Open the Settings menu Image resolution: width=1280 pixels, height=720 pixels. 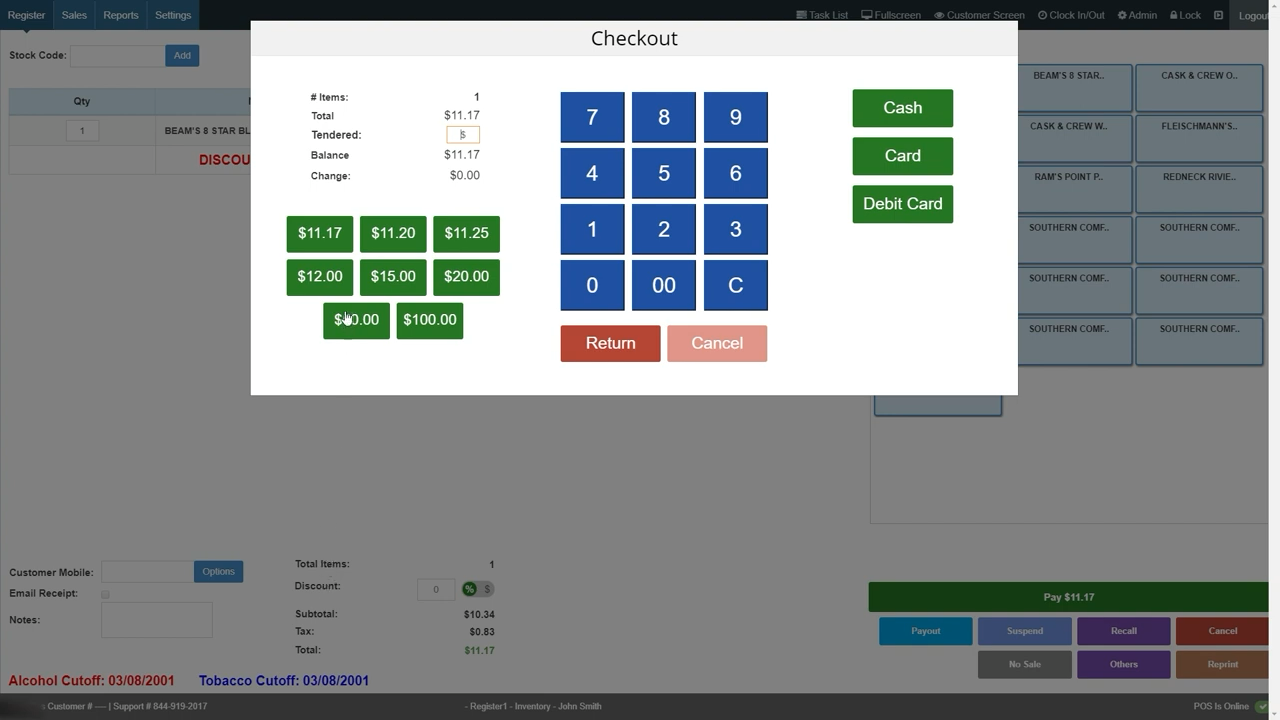(x=173, y=15)
